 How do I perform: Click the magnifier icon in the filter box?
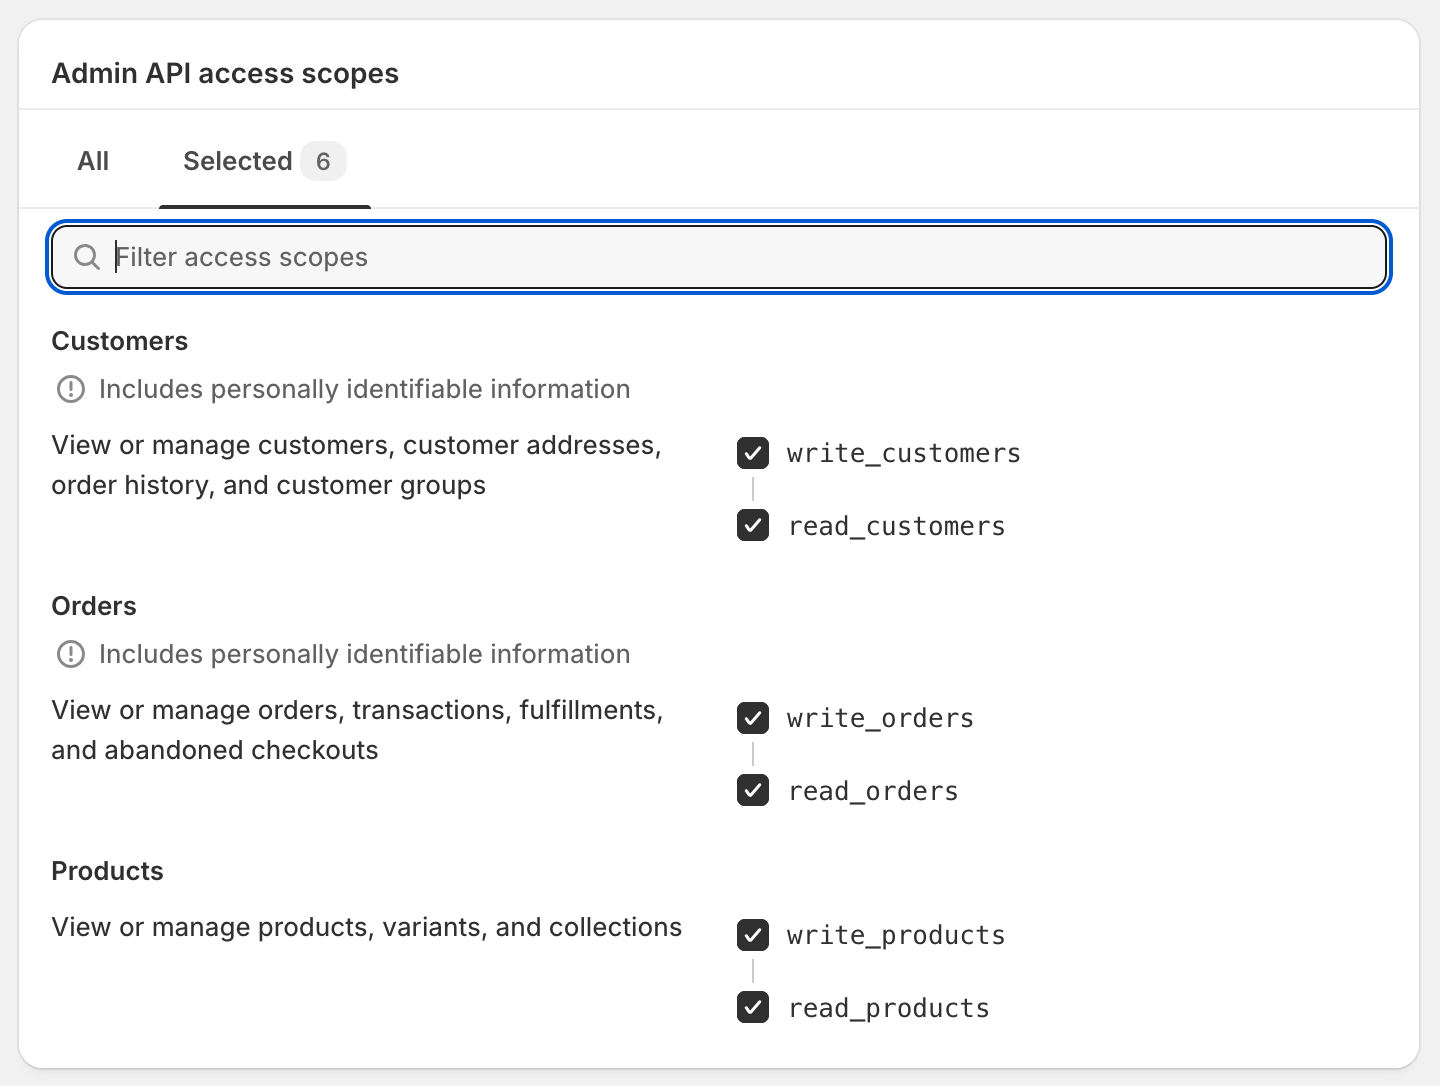[87, 257]
